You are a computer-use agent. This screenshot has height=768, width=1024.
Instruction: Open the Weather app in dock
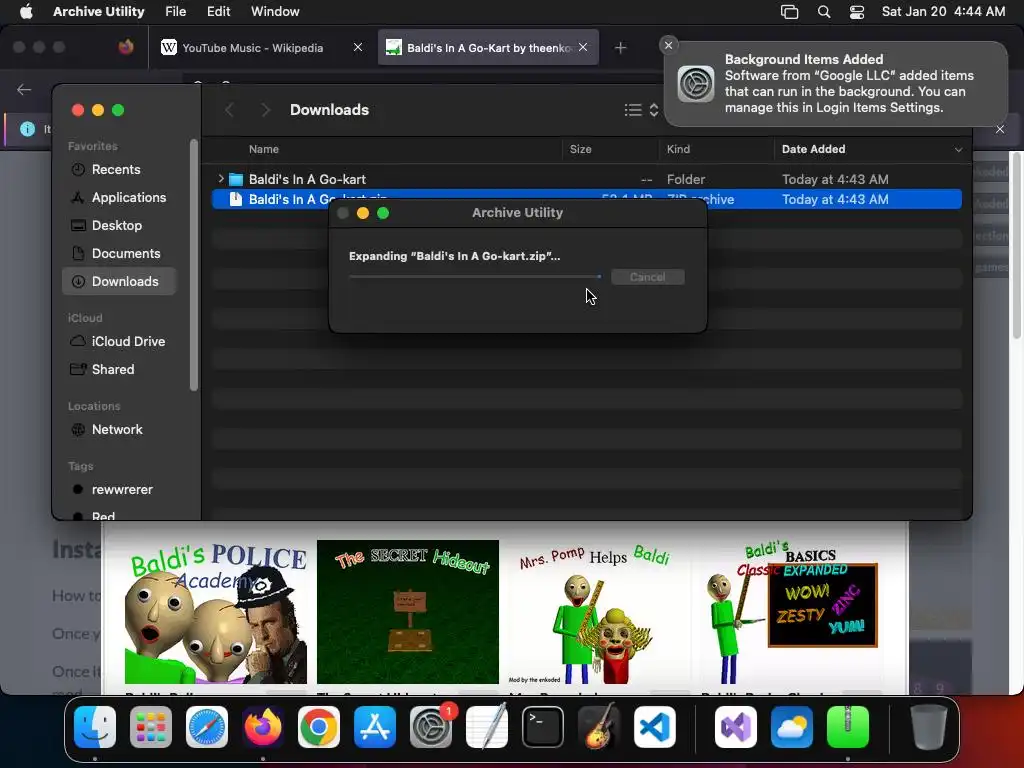click(x=792, y=727)
